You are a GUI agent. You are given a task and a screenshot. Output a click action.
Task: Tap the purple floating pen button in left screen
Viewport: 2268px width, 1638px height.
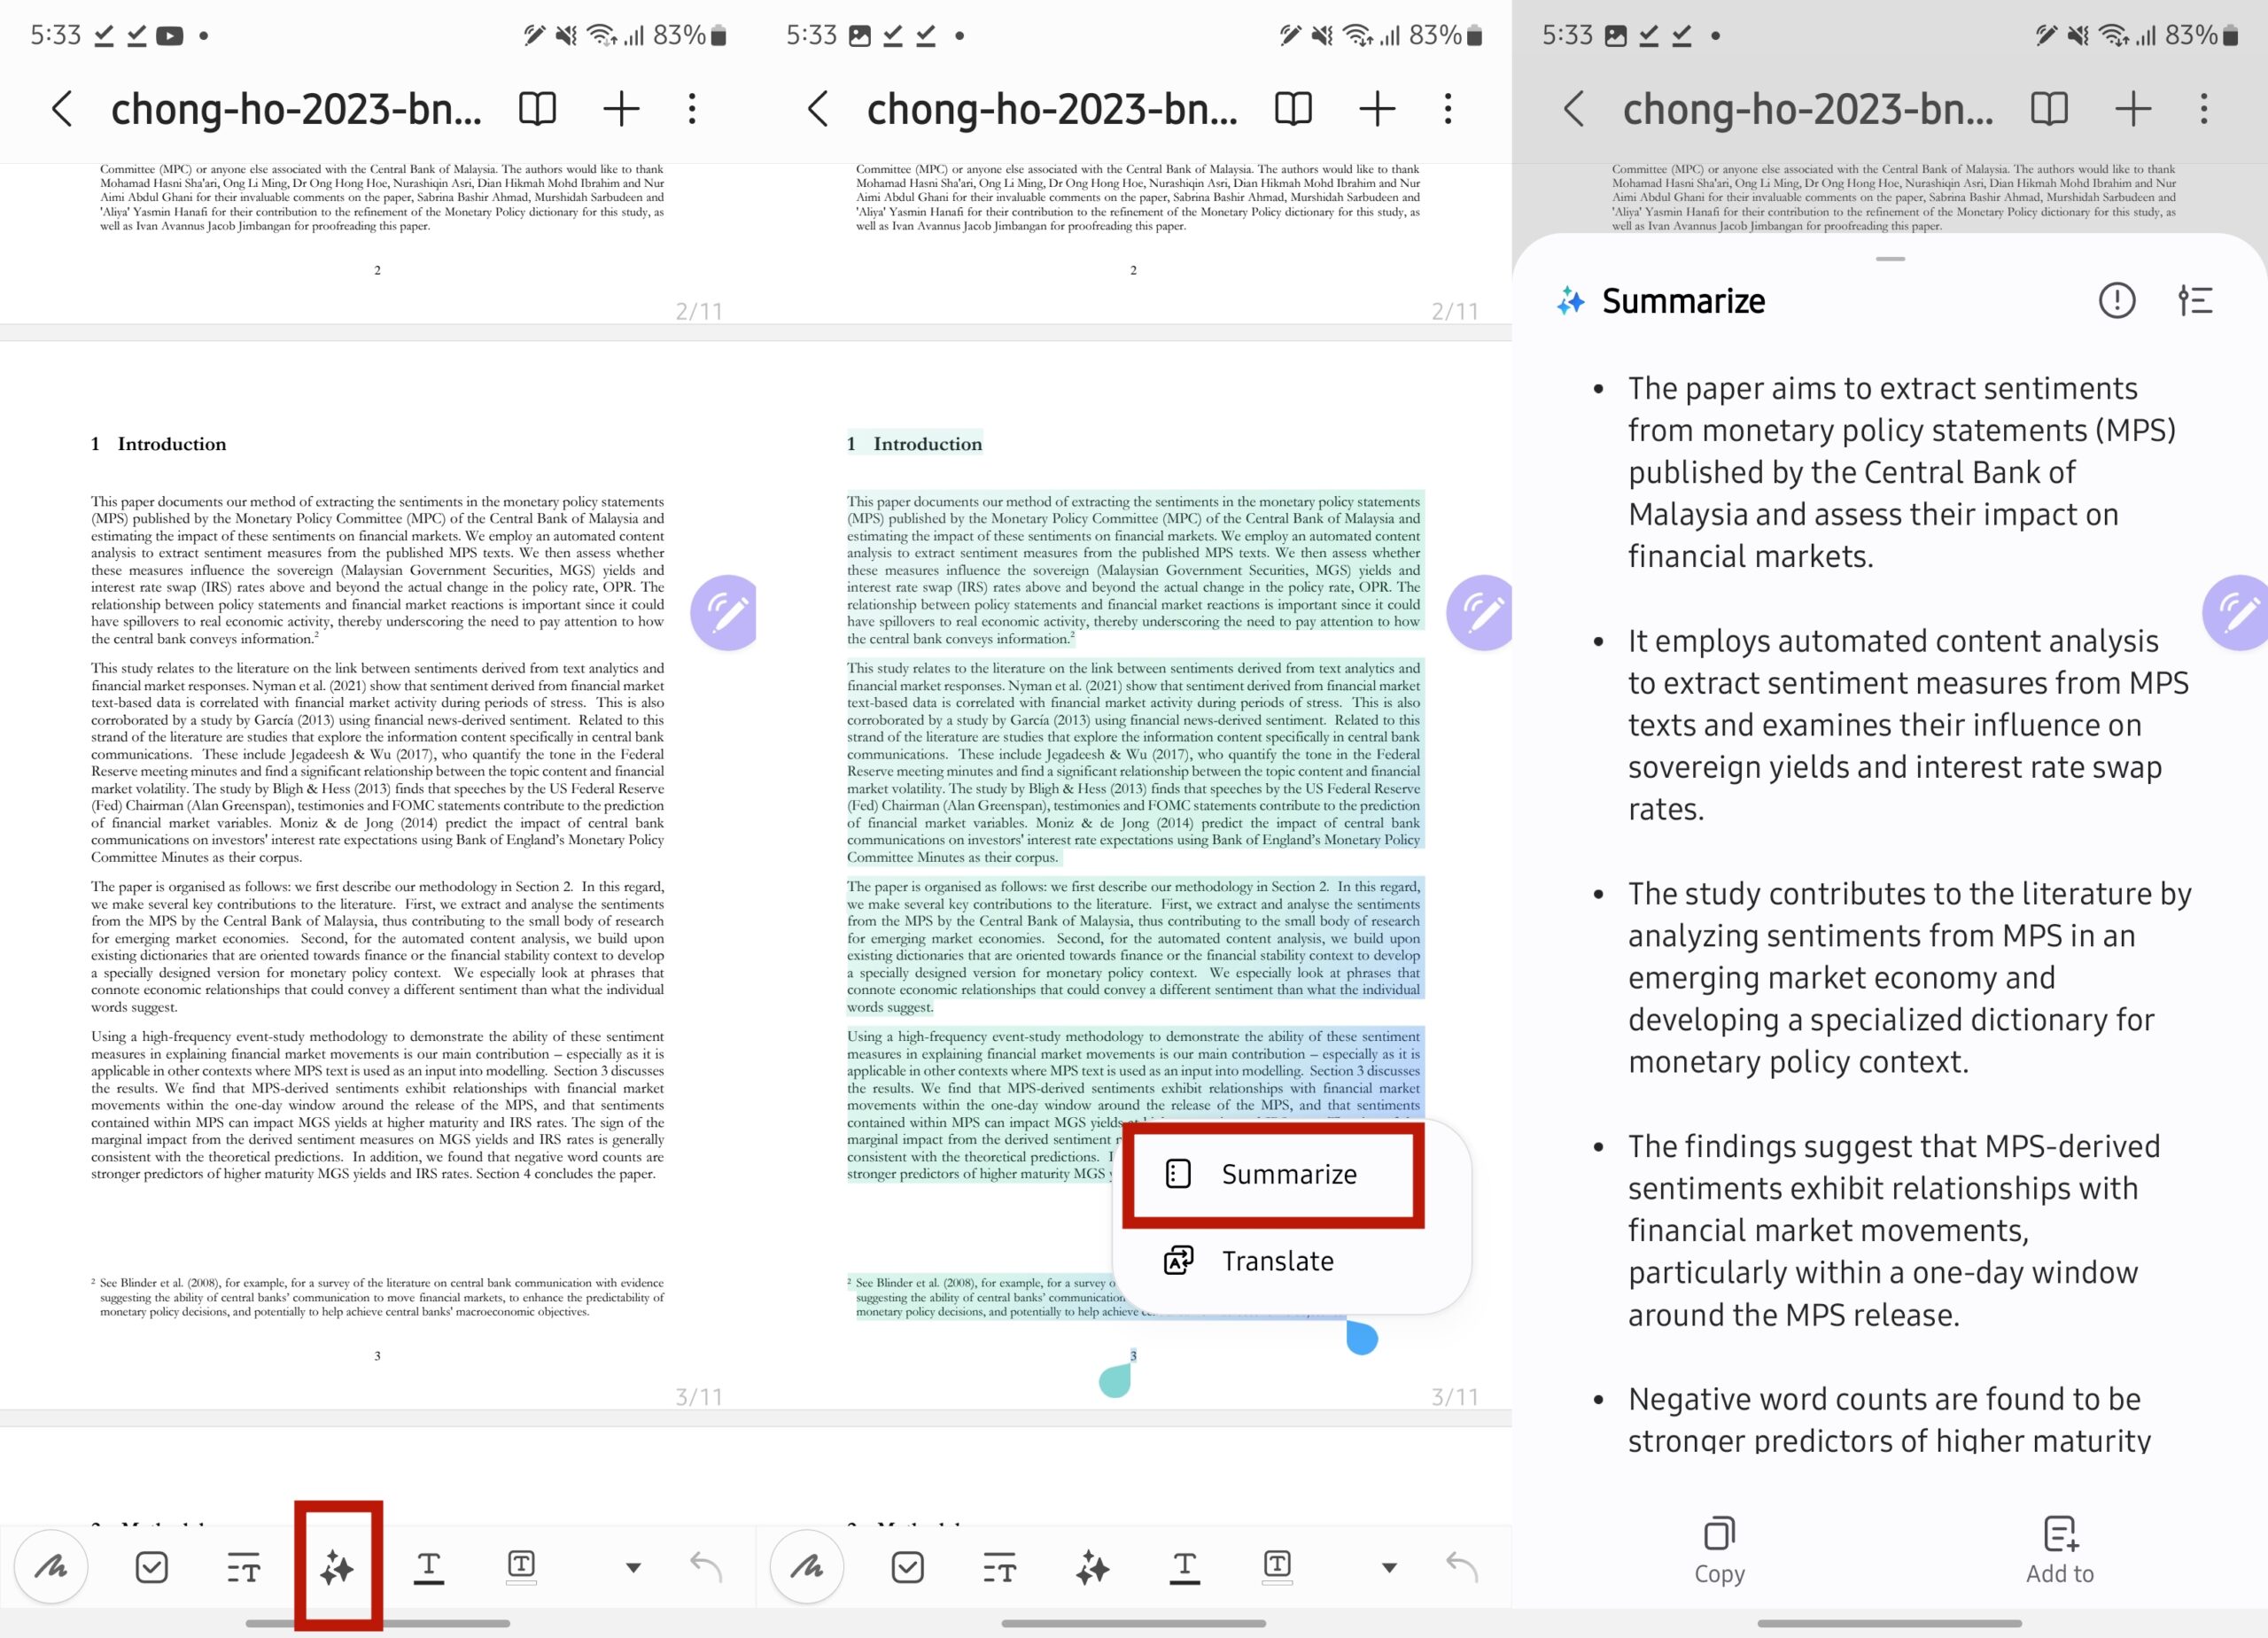[725, 612]
